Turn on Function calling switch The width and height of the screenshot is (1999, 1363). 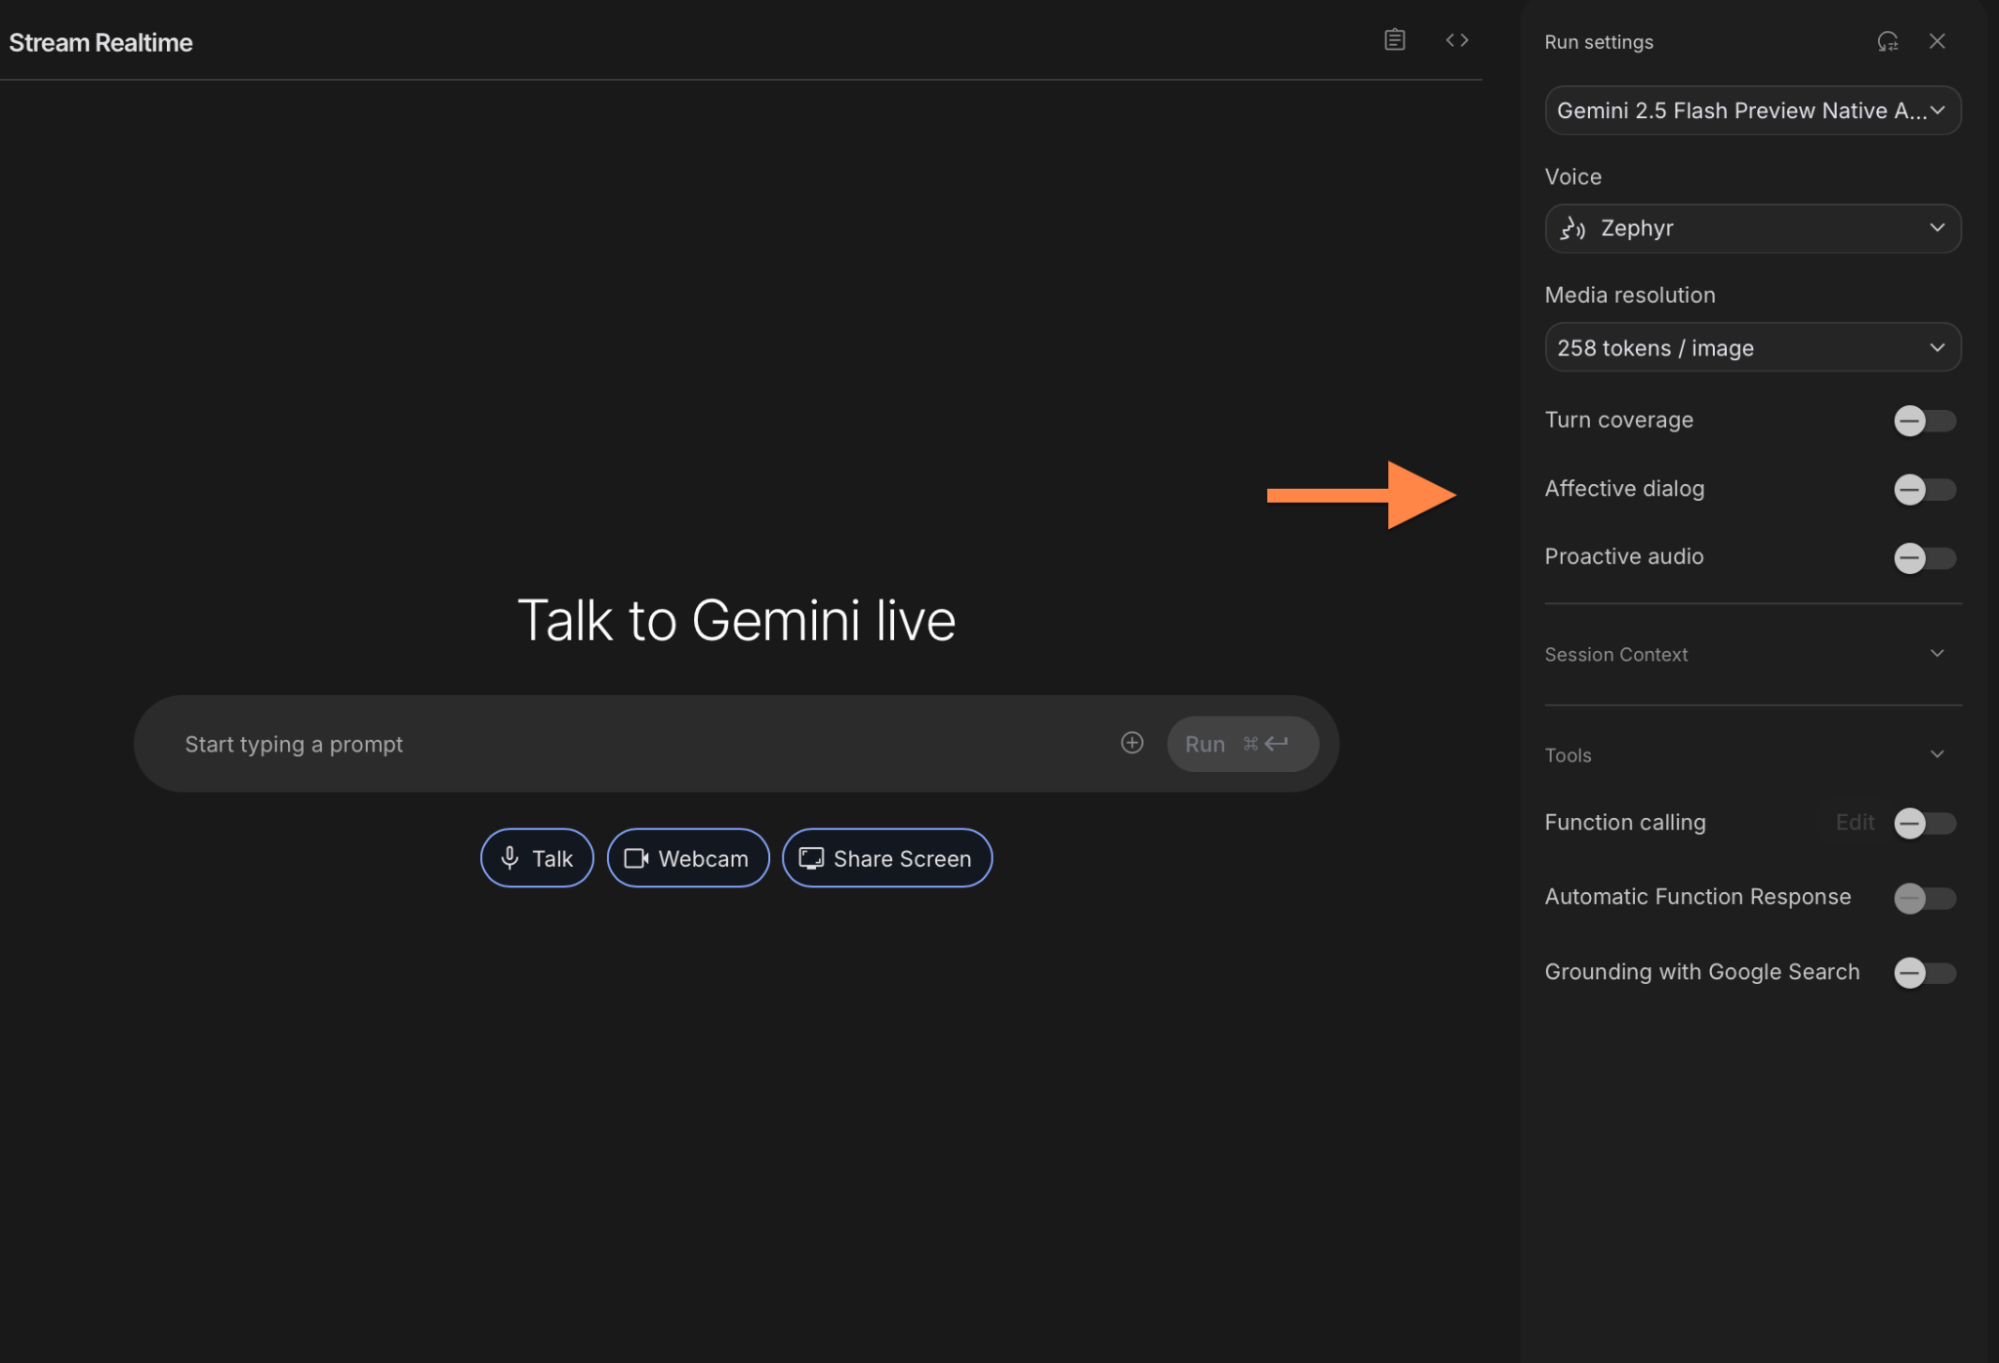pos(1925,824)
